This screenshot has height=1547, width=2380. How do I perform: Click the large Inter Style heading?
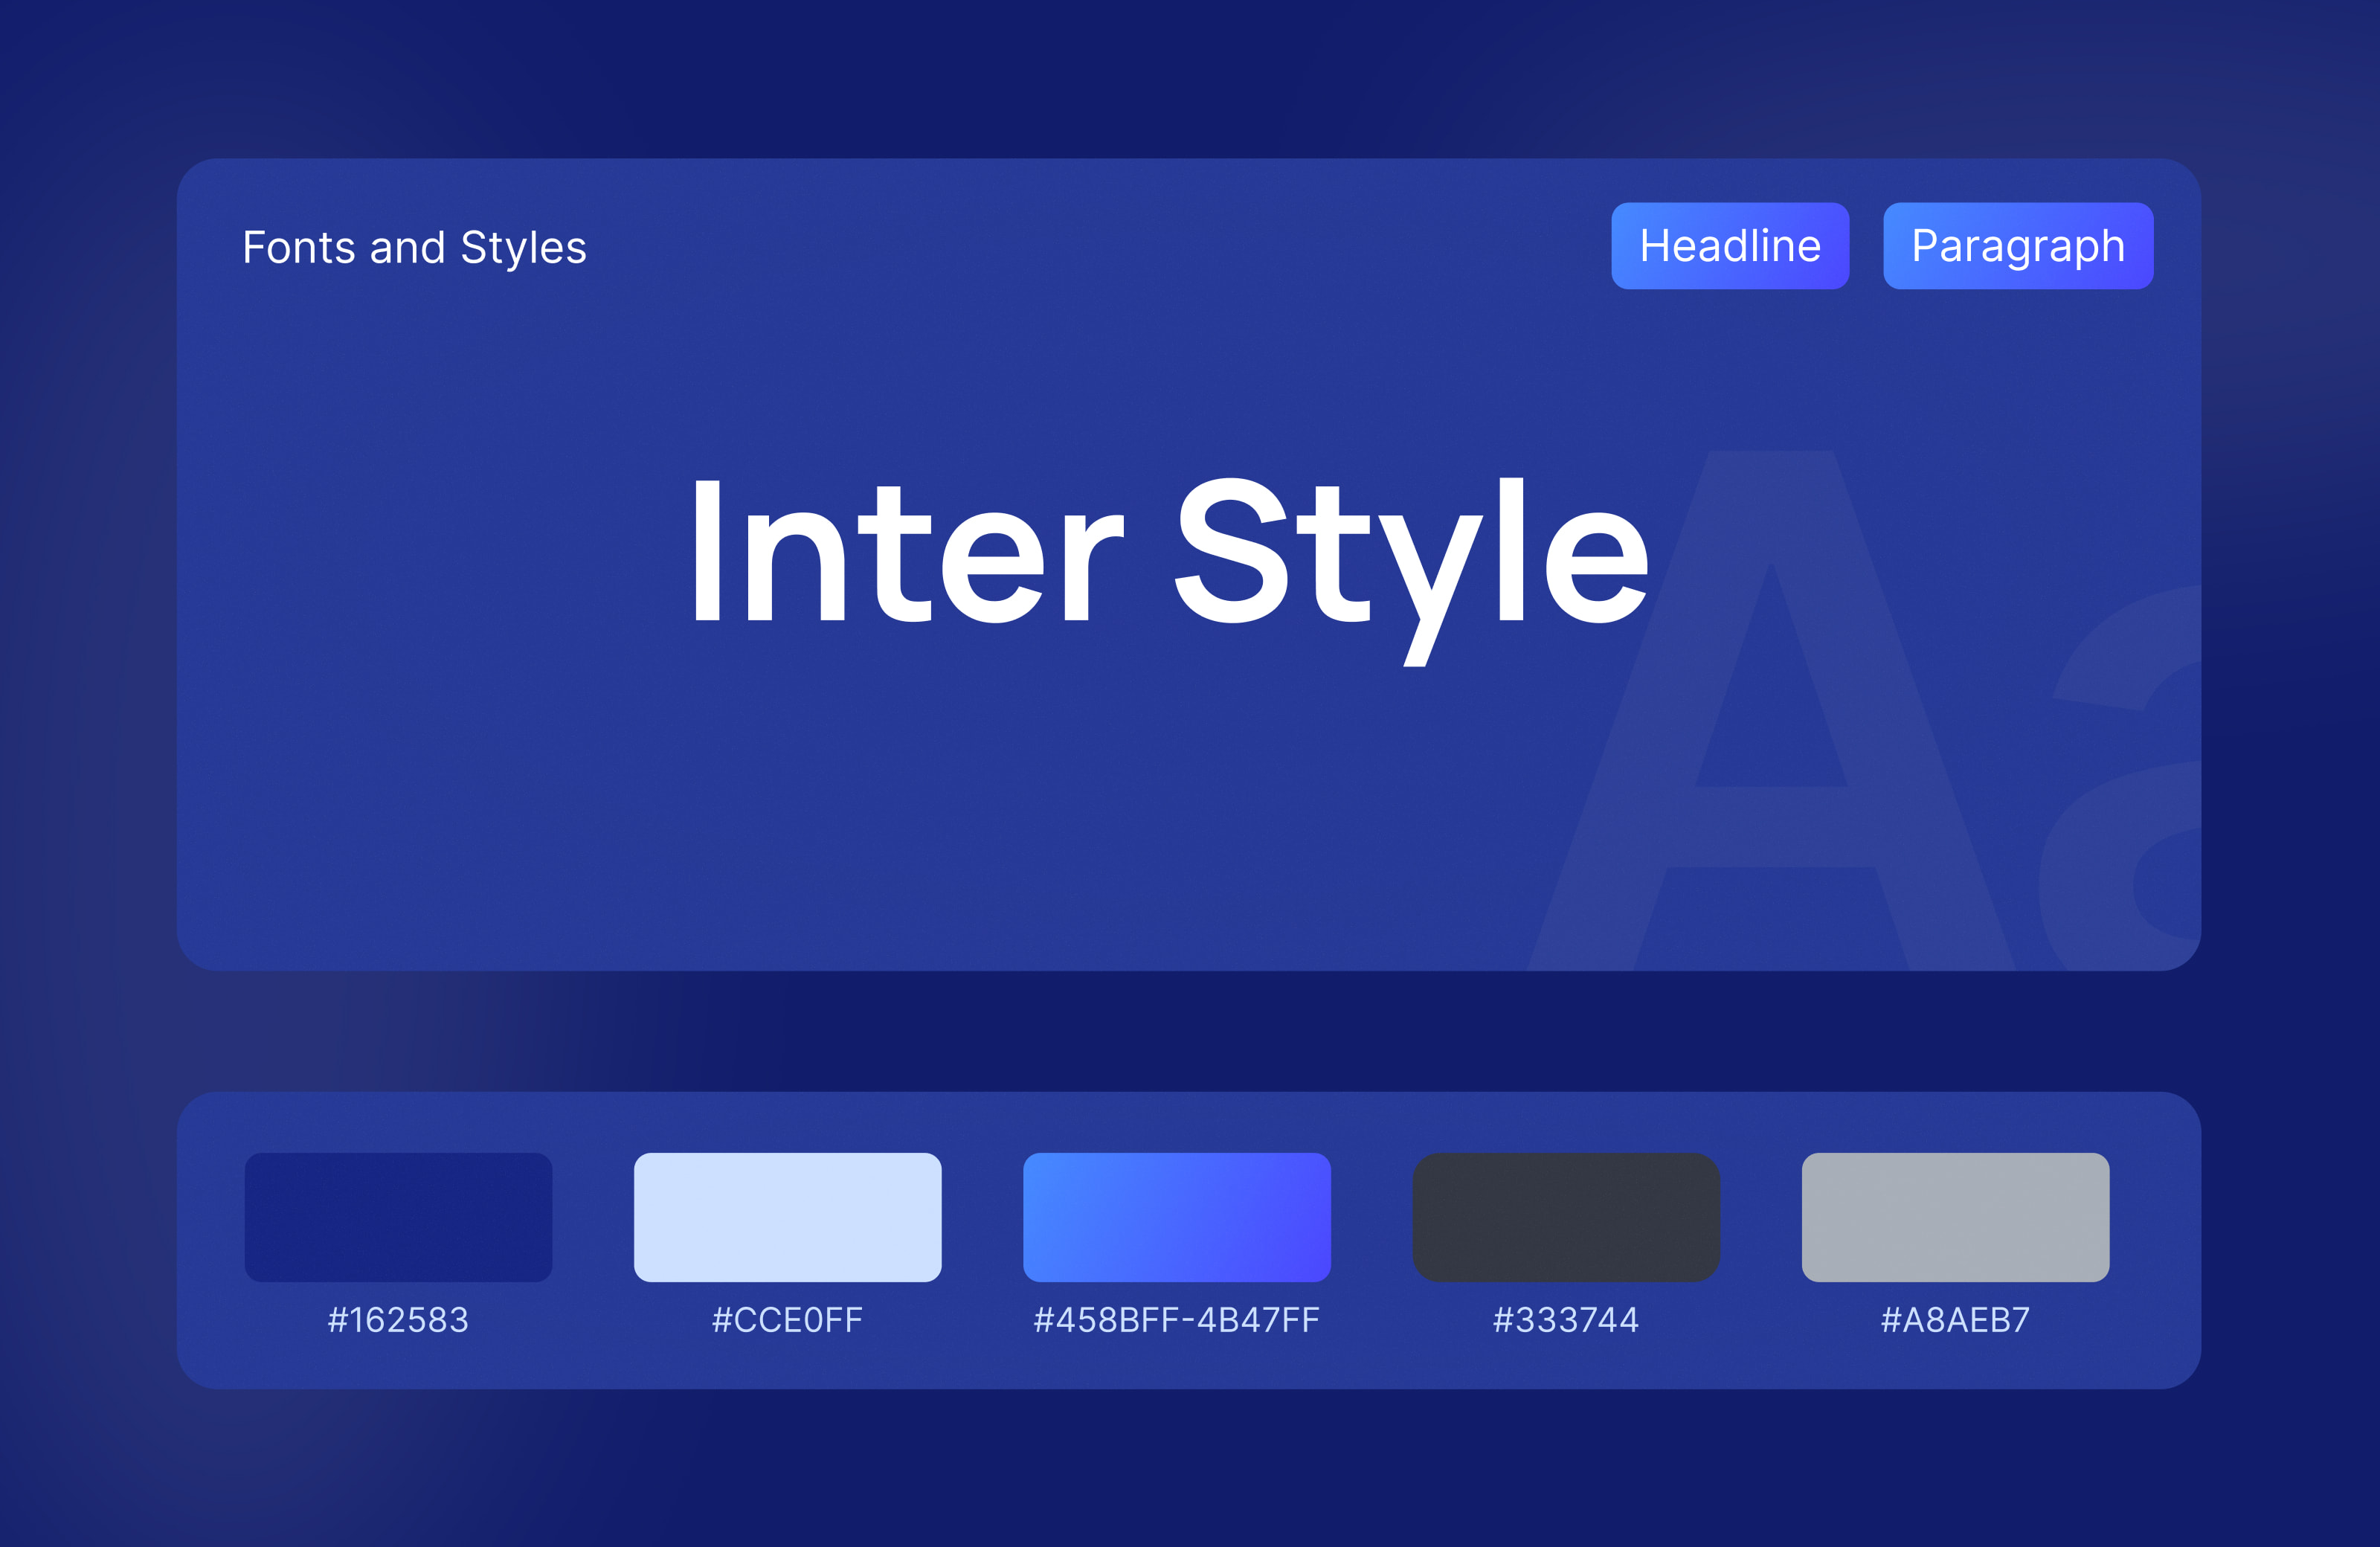(x=1170, y=570)
